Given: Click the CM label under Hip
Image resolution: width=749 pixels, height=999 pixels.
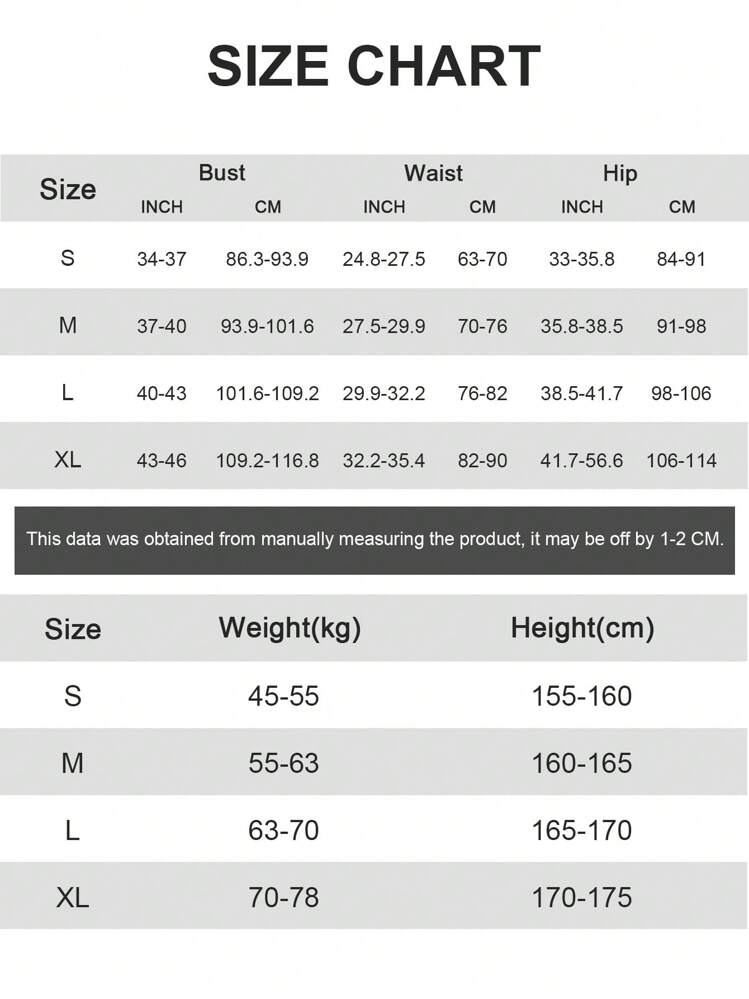Looking at the screenshot, I should tap(682, 207).
